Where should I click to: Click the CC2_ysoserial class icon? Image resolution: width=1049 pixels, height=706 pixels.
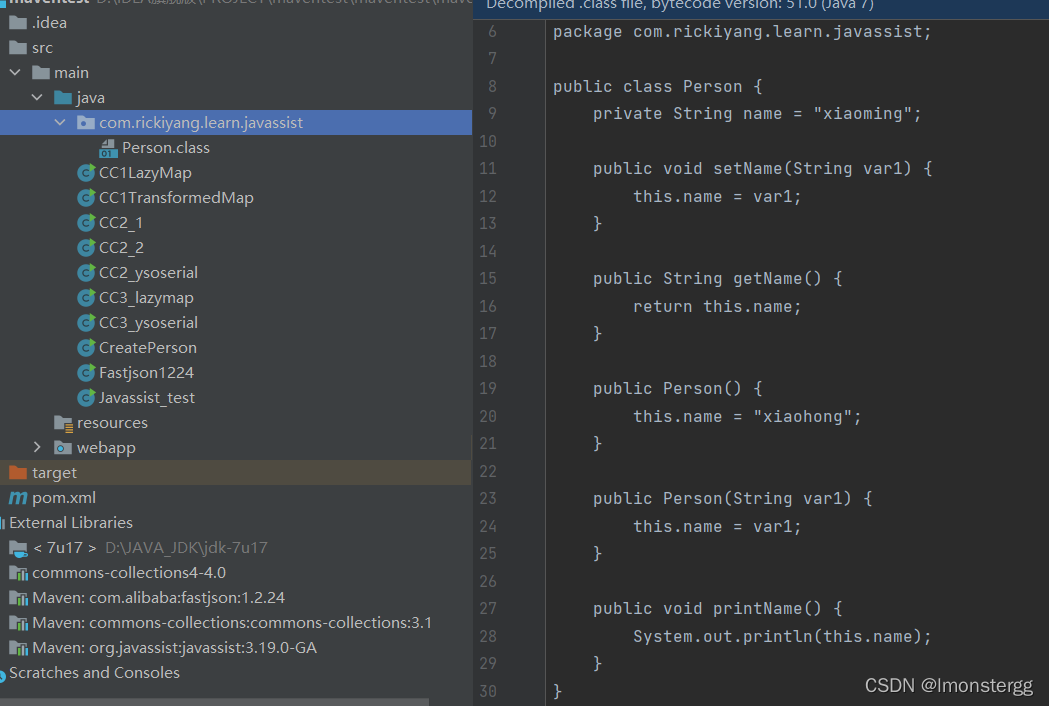(x=86, y=273)
